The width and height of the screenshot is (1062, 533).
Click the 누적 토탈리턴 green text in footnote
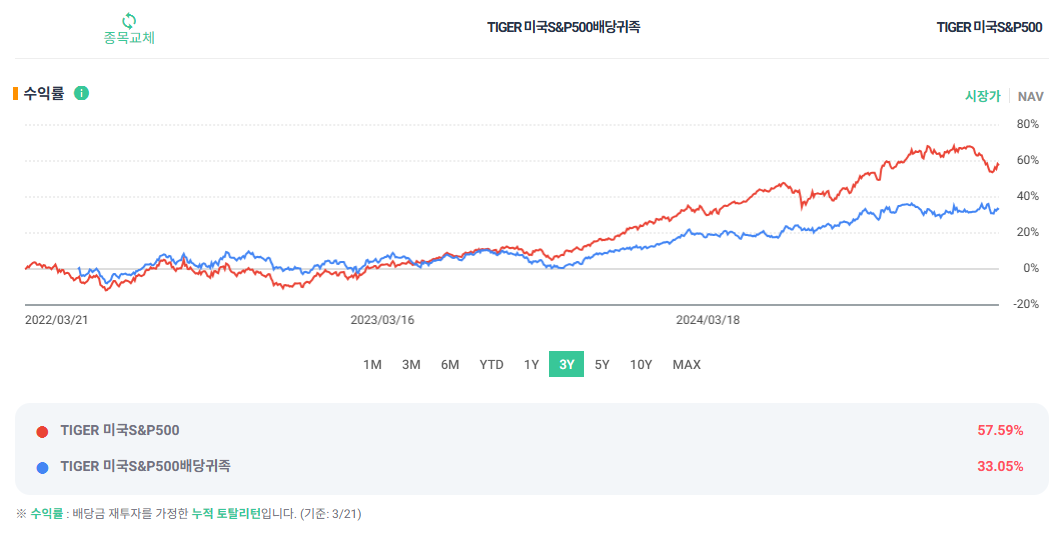[x=226, y=514]
